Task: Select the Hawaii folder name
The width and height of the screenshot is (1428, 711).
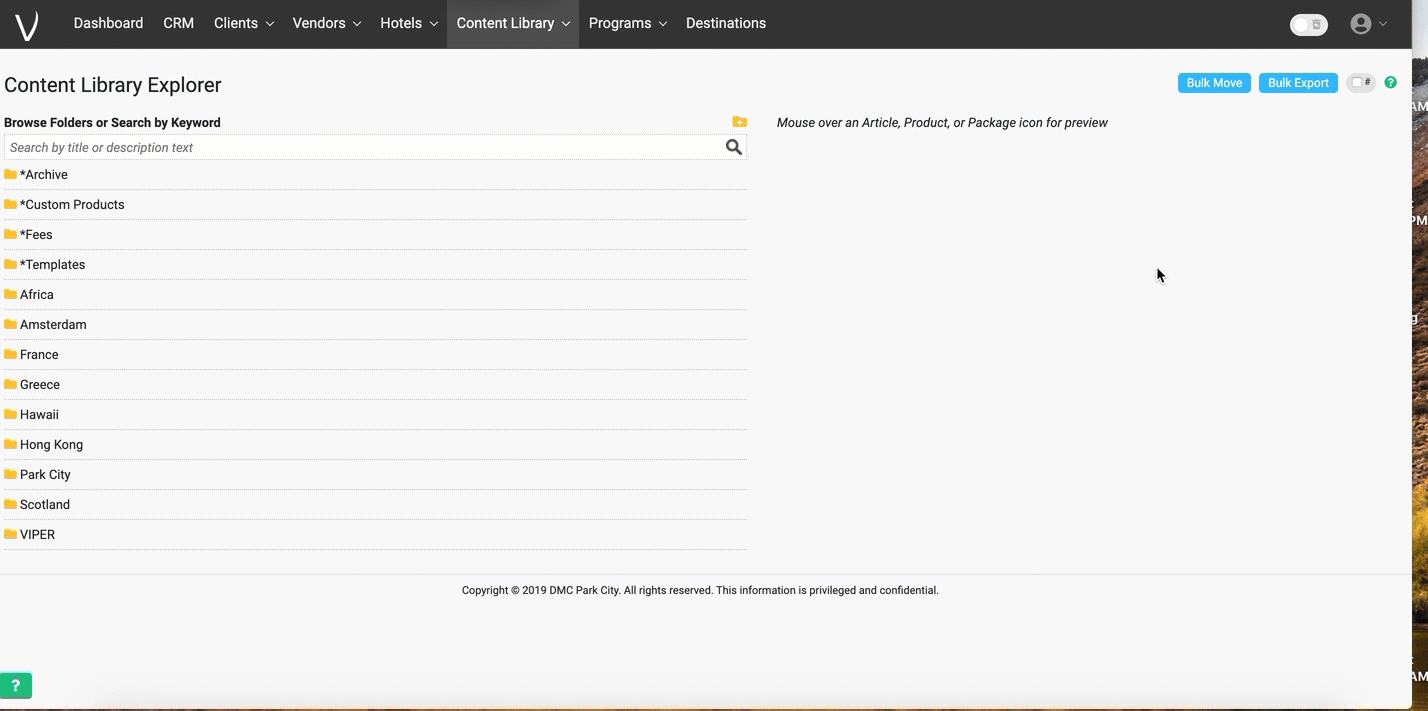Action: [x=39, y=415]
